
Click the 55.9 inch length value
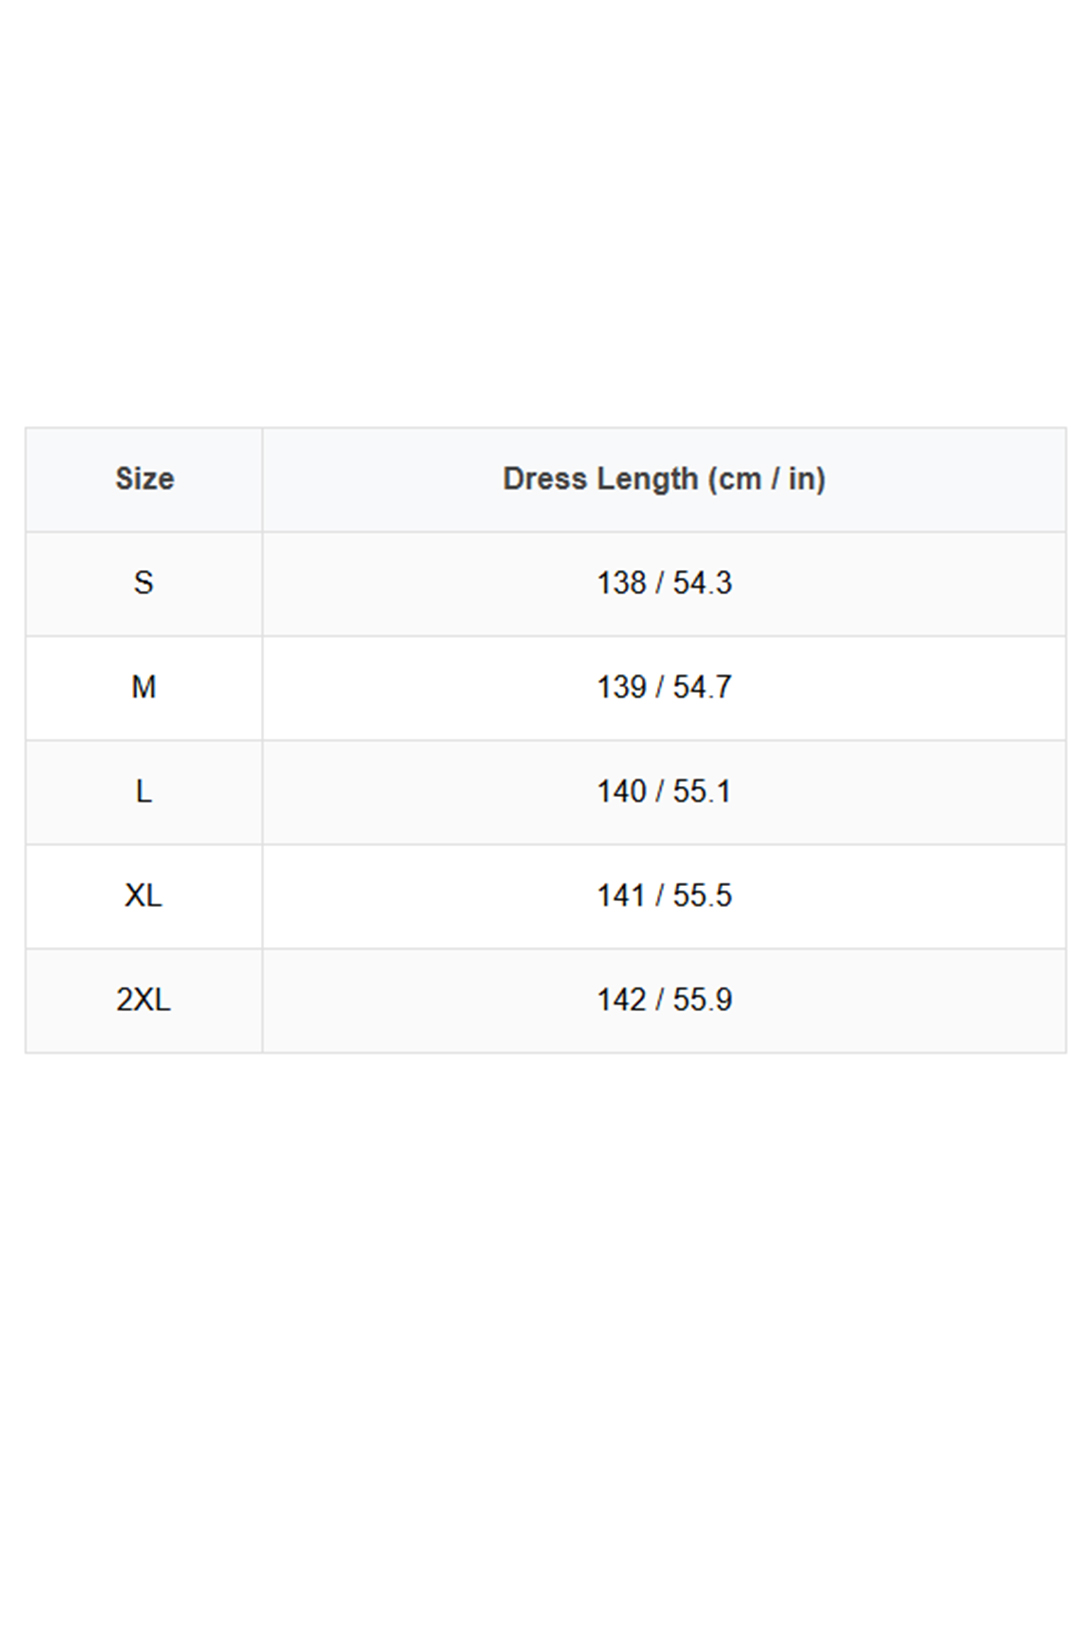pyautogui.click(x=702, y=1000)
